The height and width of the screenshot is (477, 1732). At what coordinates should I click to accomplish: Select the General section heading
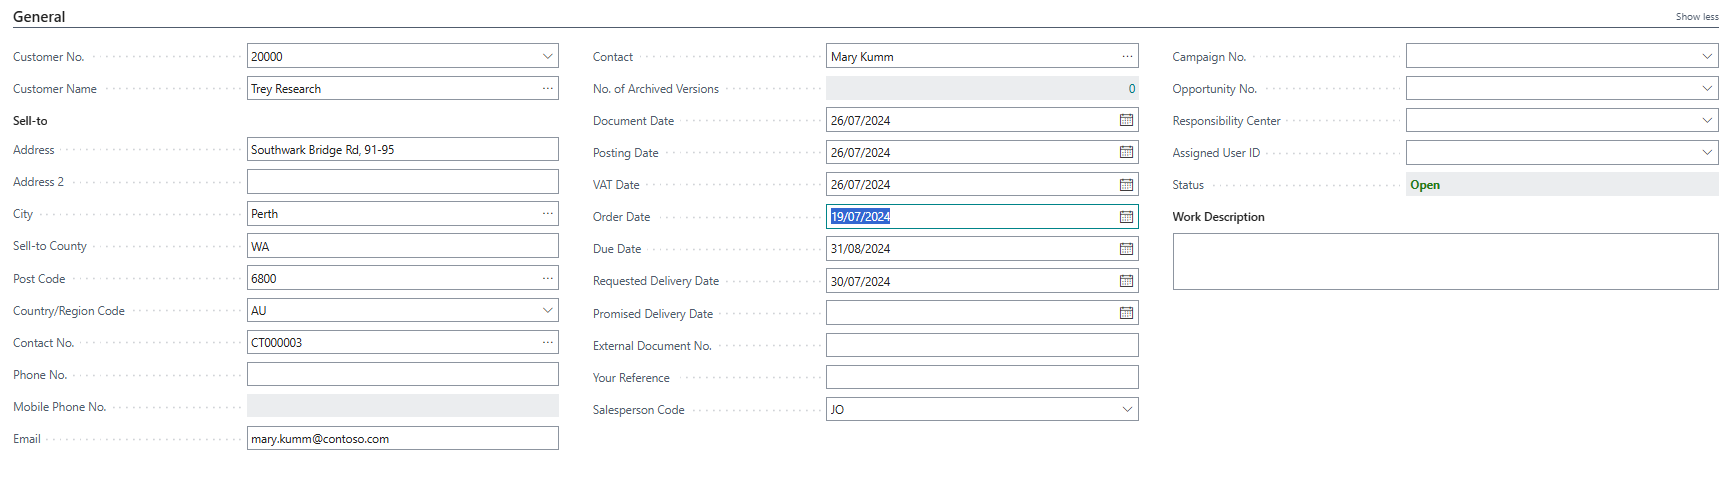pos(39,17)
